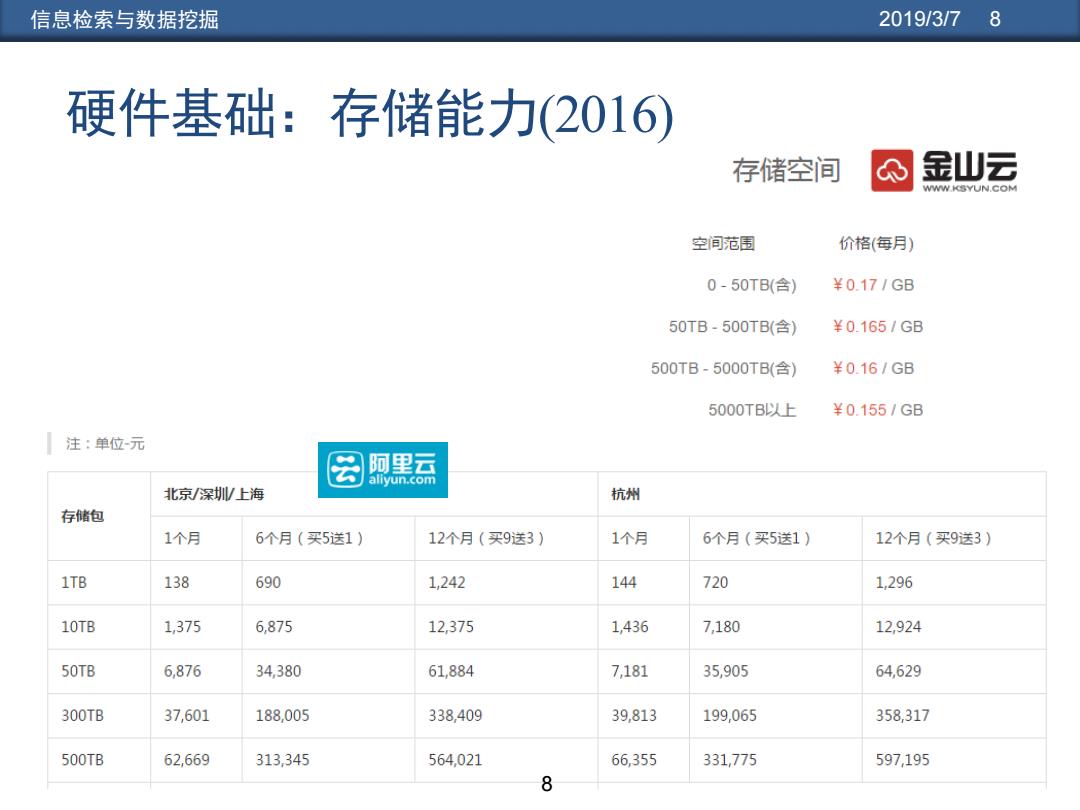Screen dimensions: 1080x810
Task: Click the cell value 338,409
Action: pos(455,716)
